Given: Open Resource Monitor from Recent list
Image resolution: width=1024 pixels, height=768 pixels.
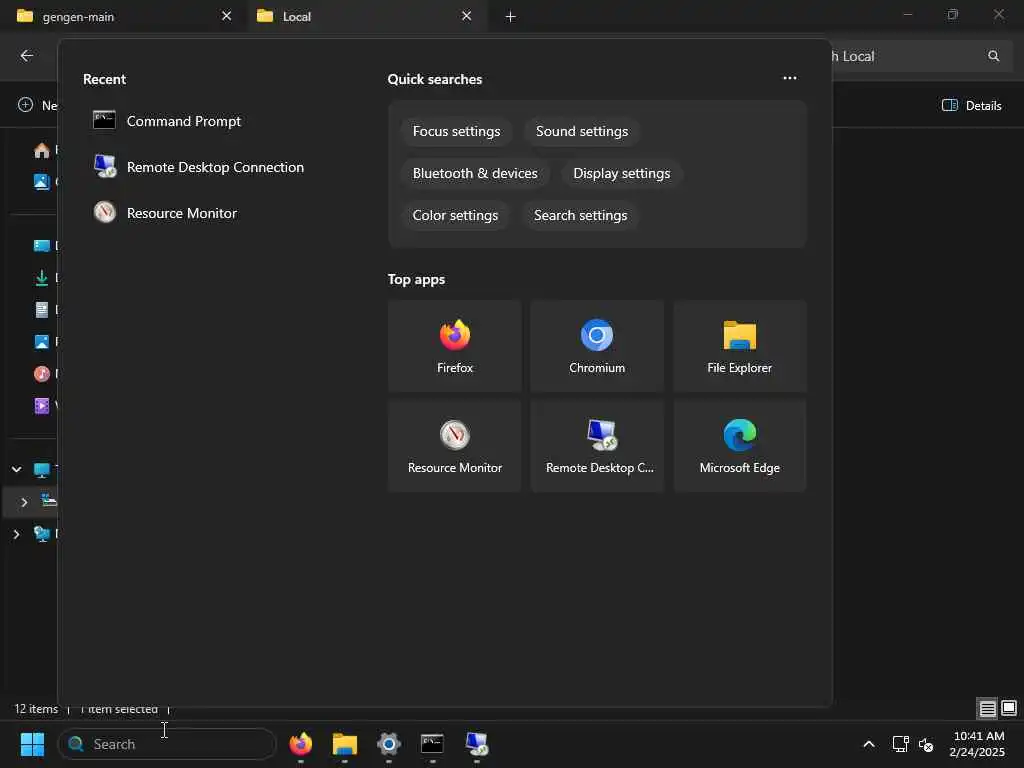Looking at the screenshot, I should pyautogui.click(x=165, y=213).
